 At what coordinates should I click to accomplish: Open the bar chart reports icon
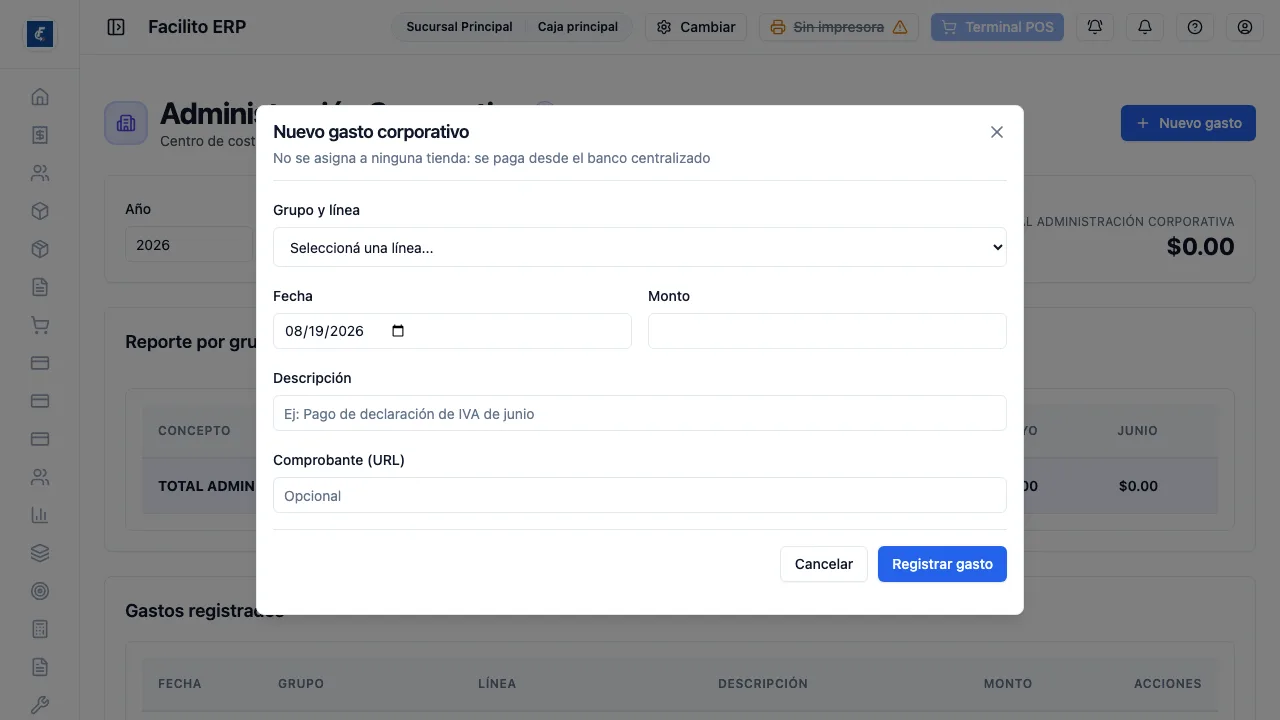pyautogui.click(x=40, y=515)
